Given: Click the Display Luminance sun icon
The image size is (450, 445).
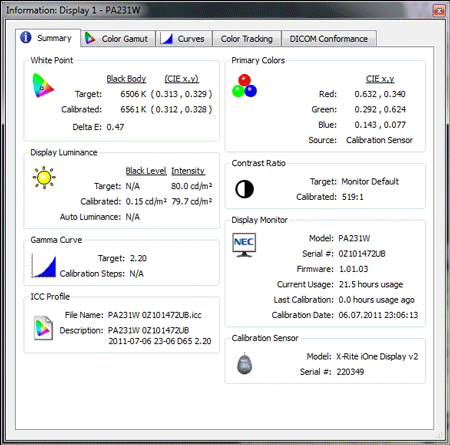Looking at the screenshot, I should click(44, 178).
